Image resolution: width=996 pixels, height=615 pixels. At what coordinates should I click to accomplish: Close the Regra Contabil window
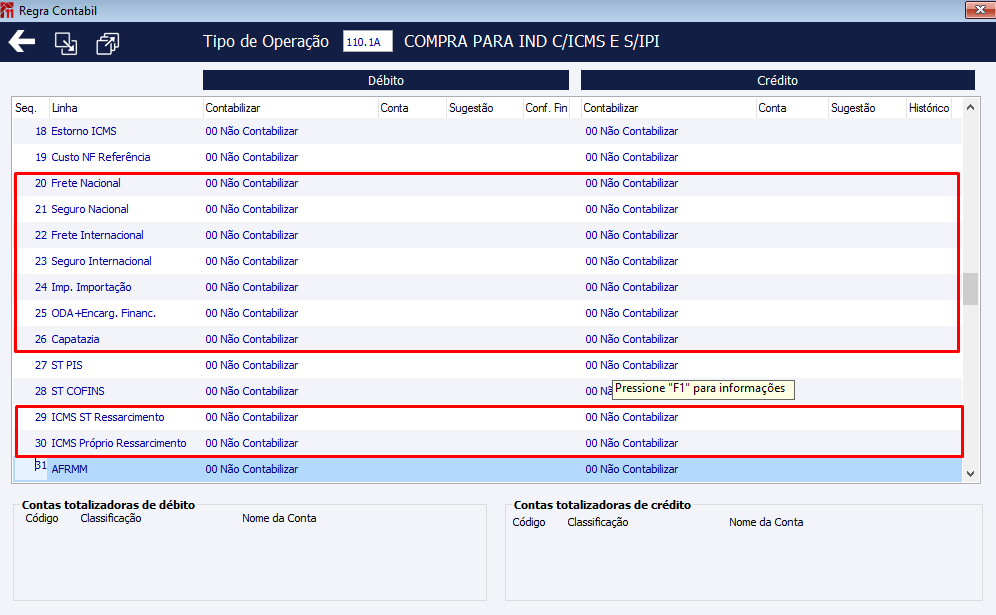(x=979, y=10)
